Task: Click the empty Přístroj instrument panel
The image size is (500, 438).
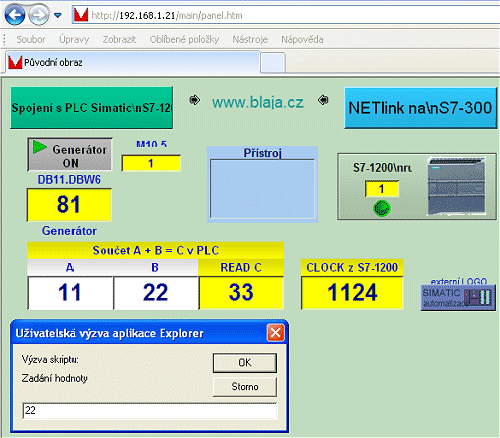Action: click(x=262, y=189)
